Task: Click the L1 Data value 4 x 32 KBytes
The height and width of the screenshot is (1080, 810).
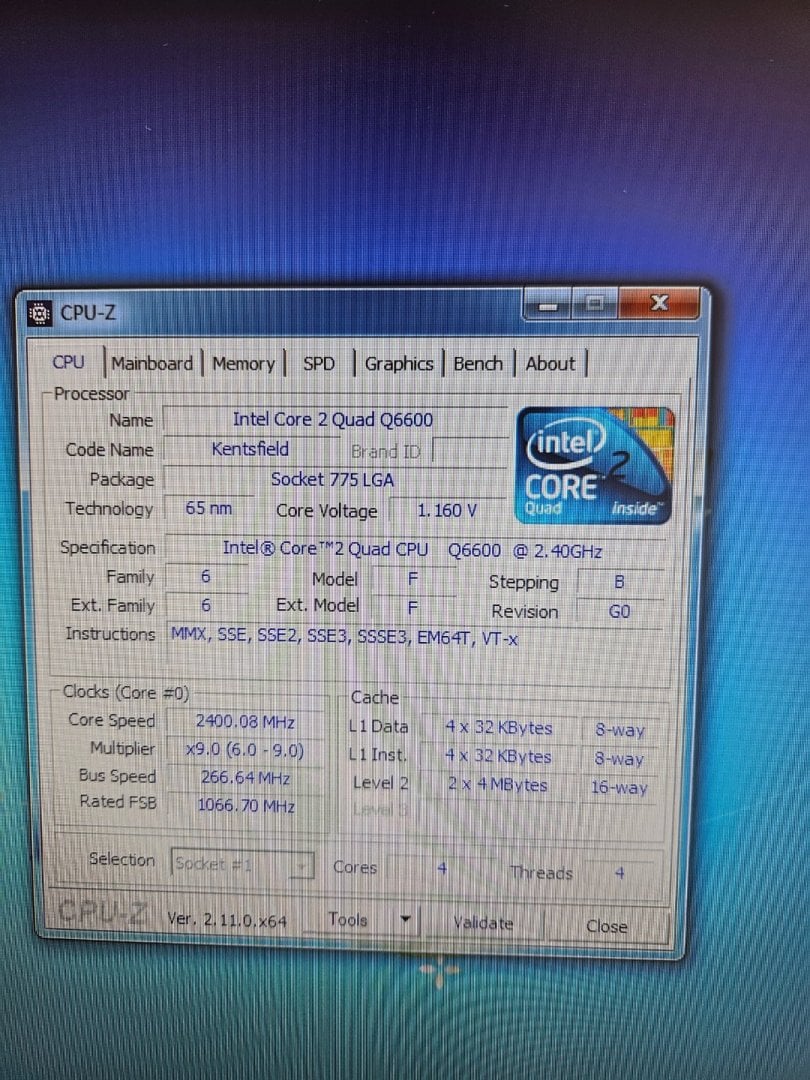Action: pos(499,727)
